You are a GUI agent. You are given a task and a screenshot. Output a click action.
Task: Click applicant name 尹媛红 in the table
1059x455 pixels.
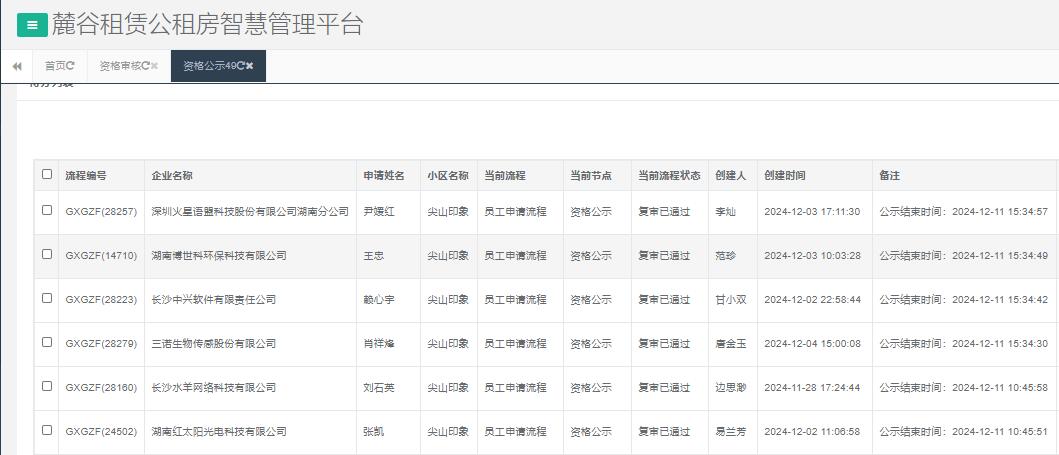click(x=379, y=211)
